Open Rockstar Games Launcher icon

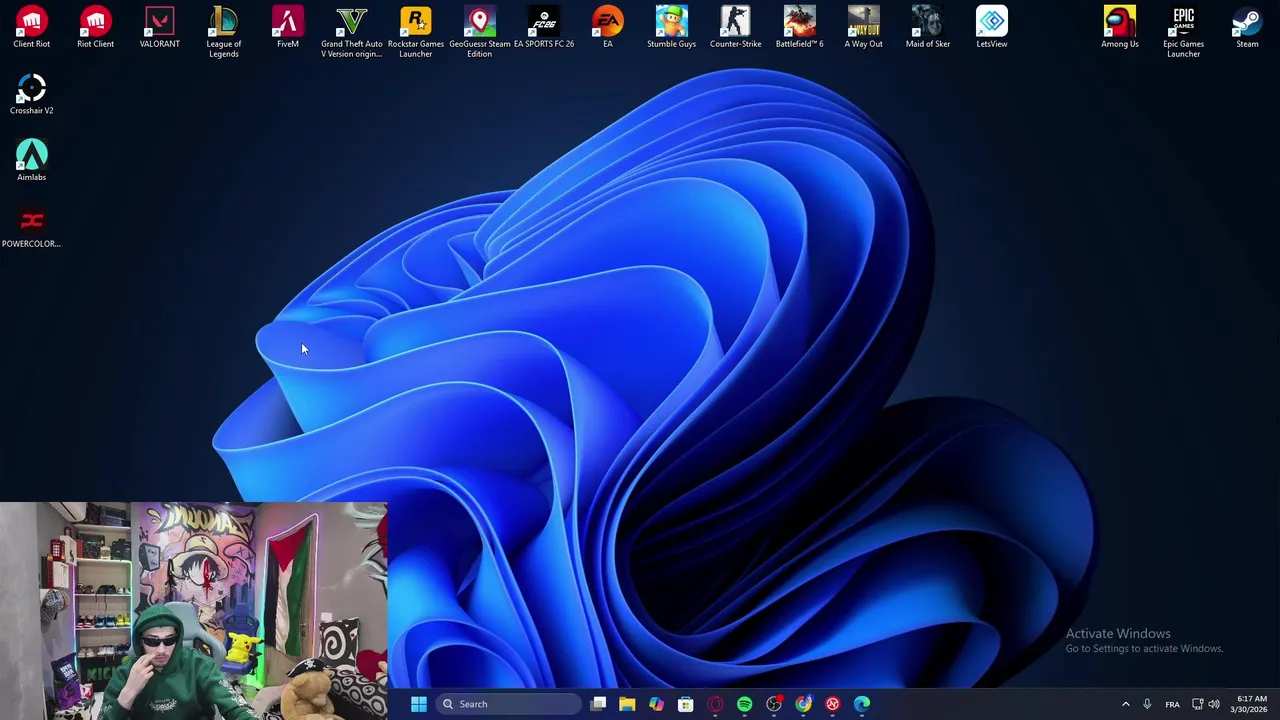click(x=415, y=32)
